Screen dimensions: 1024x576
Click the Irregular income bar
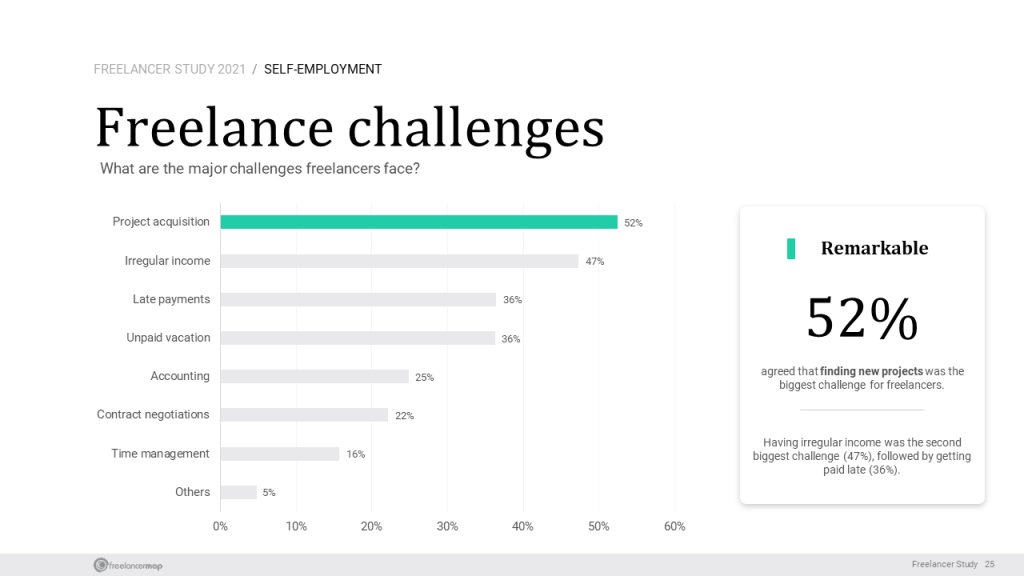click(x=399, y=261)
